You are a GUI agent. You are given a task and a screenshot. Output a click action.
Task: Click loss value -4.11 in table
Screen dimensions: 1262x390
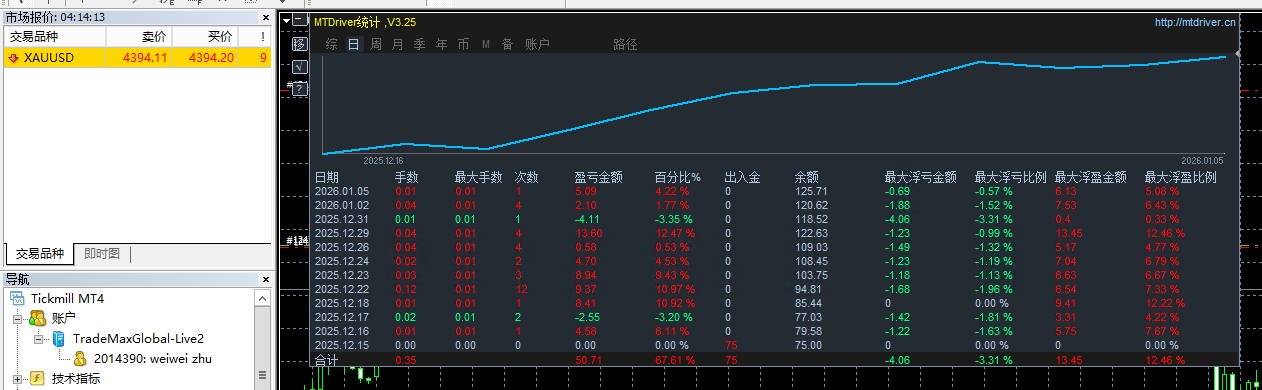(x=587, y=219)
